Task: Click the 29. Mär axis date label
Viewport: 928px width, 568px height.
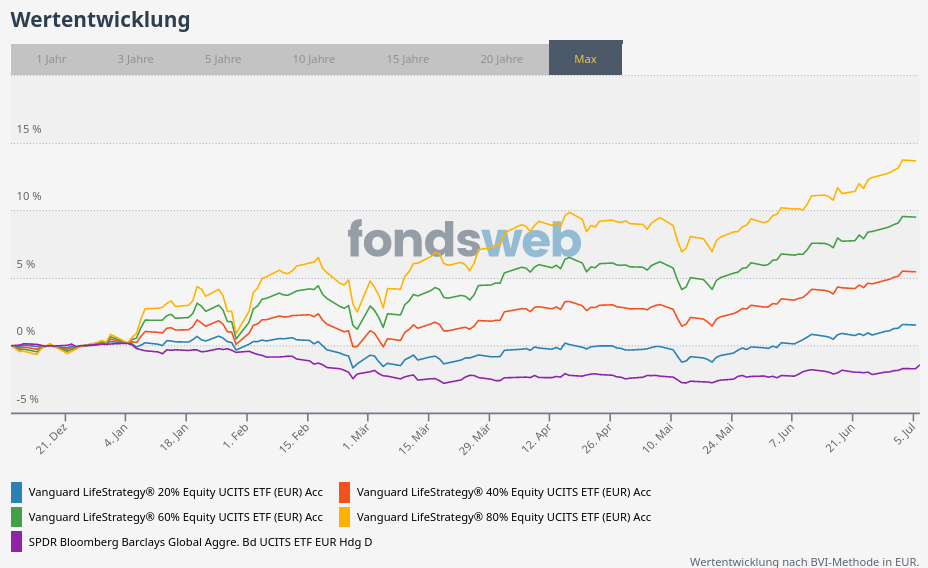Action: coord(475,439)
